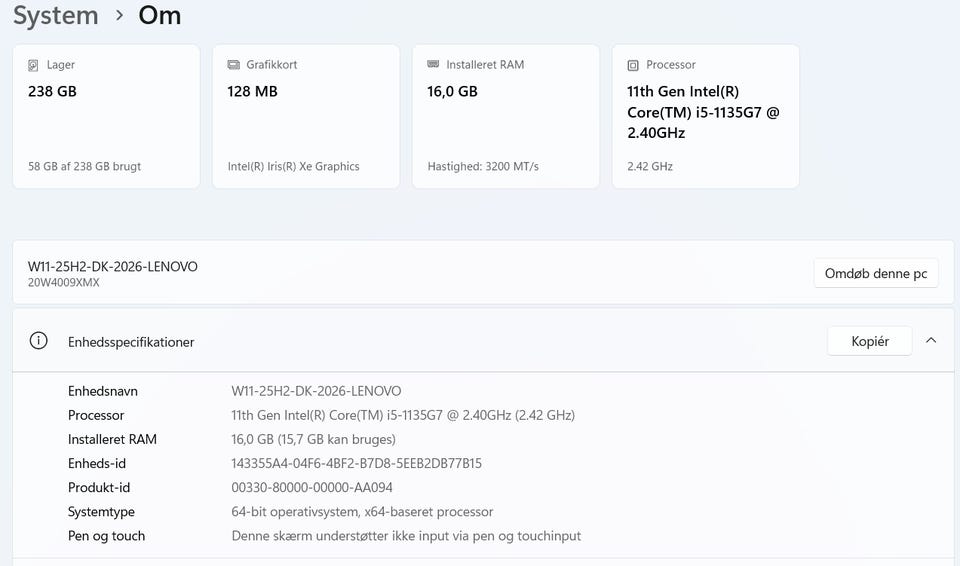Click the storage (Lager) icon
The width and height of the screenshot is (960, 566).
tap(33, 65)
